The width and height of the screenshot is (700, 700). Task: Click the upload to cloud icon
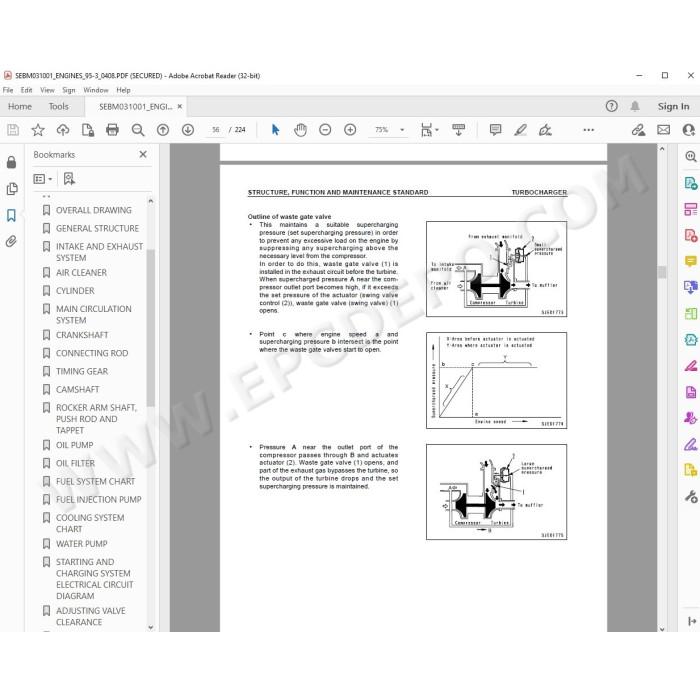pos(63,130)
